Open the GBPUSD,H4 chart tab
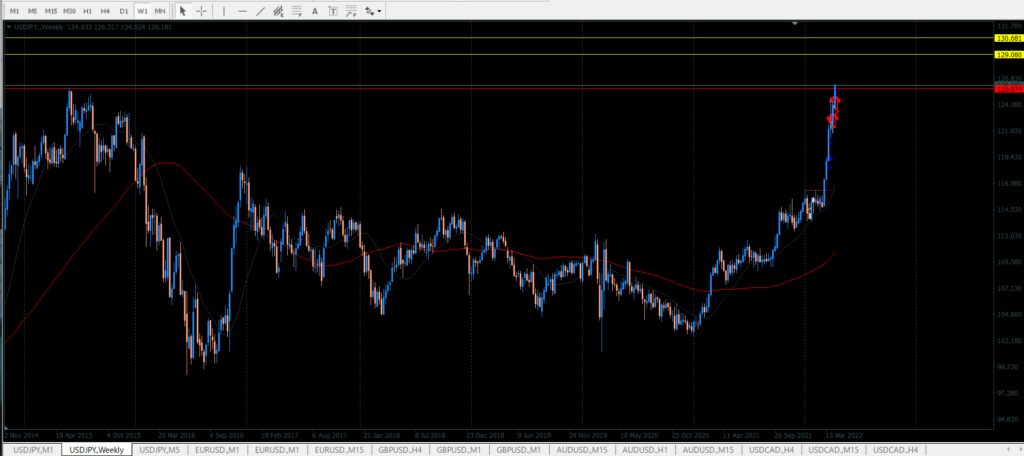 pos(400,450)
